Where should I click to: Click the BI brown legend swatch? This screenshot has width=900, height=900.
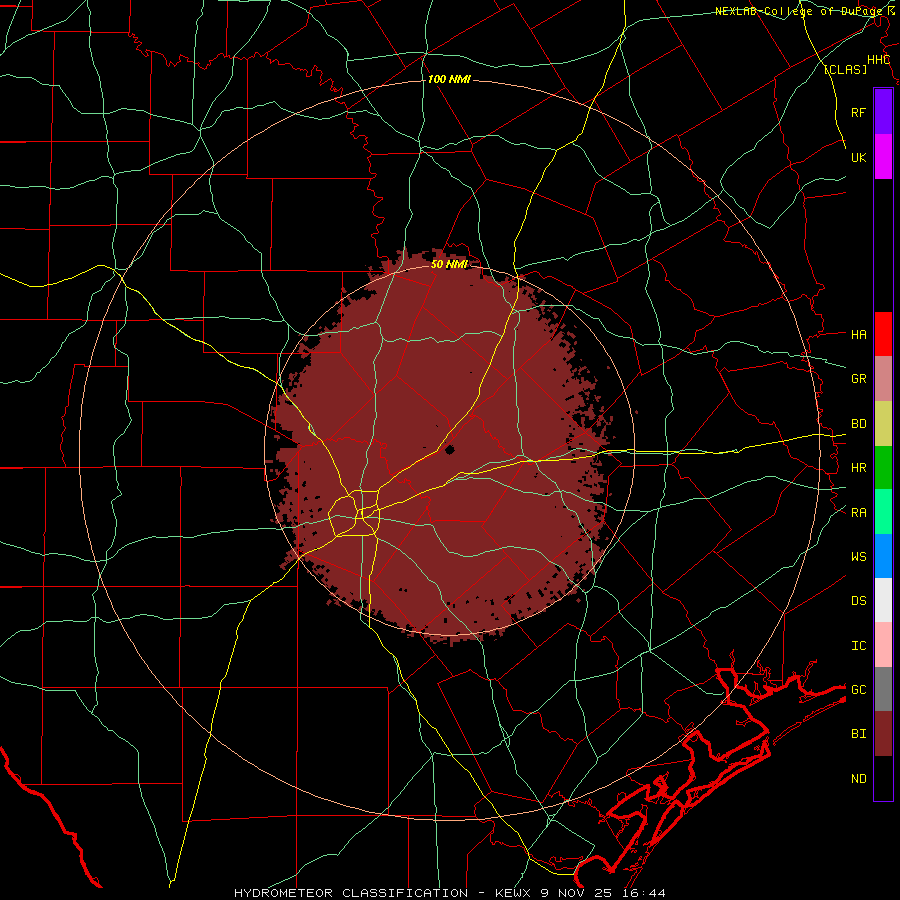883,734
